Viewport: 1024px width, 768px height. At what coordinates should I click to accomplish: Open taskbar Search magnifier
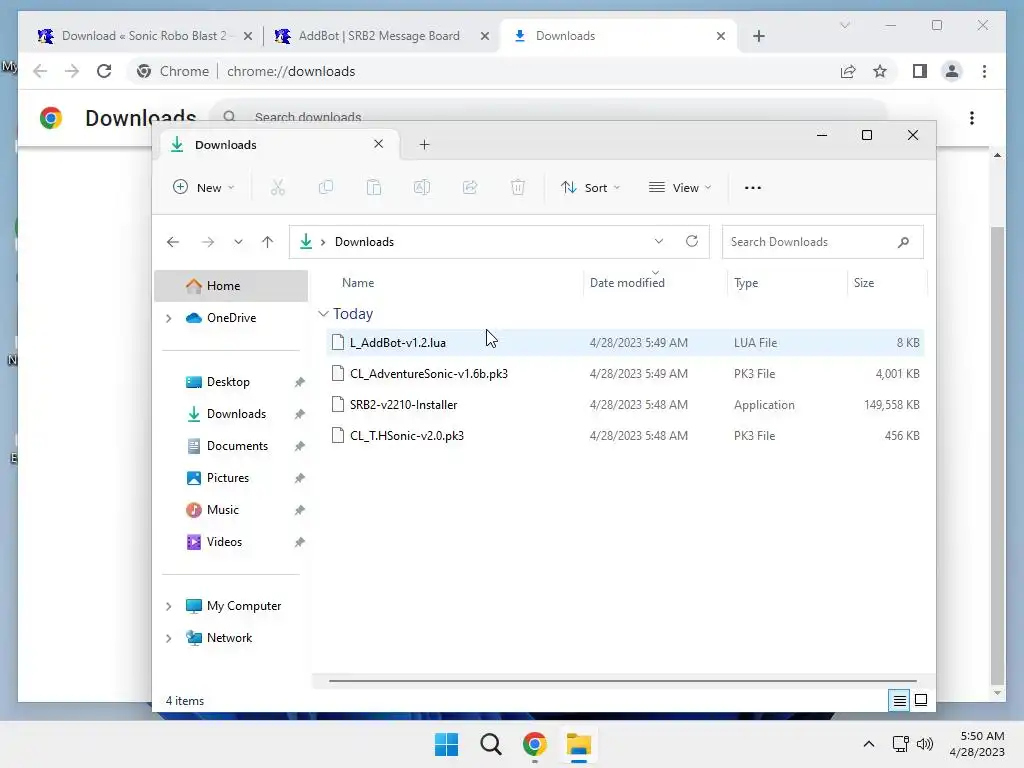click(490, 744)
